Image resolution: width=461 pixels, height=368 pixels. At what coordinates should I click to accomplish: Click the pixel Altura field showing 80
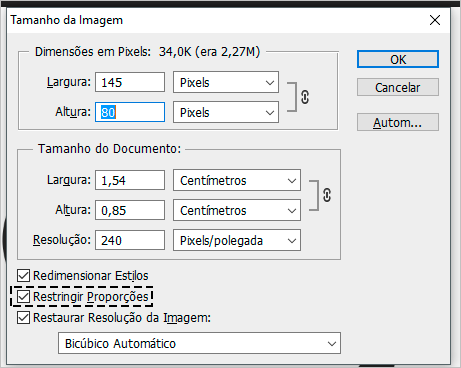click(x=130, y=112)
